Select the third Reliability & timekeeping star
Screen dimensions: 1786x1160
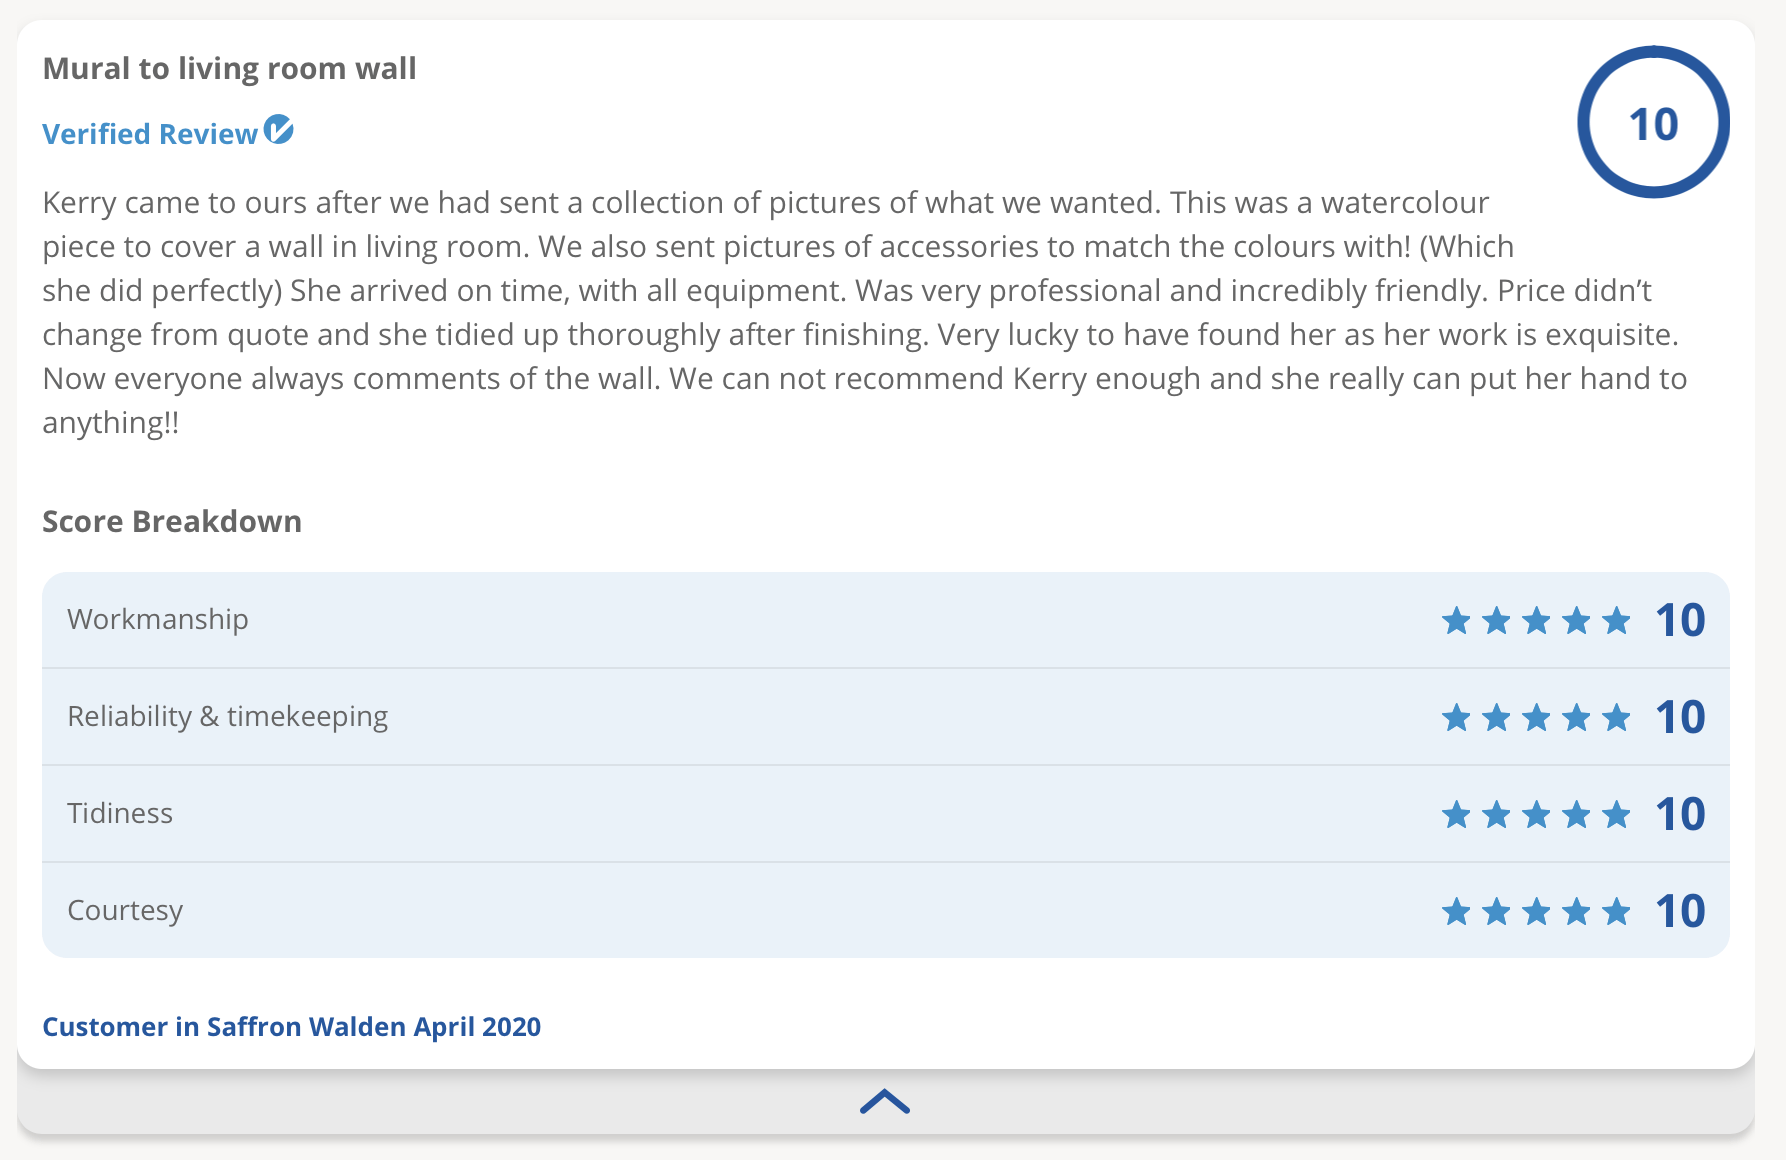tap(1536, 718)
